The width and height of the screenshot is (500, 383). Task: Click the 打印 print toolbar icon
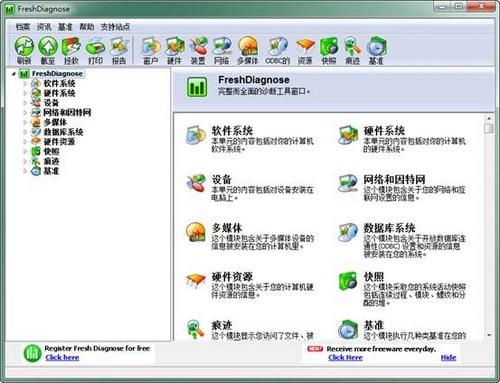point(95,46)
